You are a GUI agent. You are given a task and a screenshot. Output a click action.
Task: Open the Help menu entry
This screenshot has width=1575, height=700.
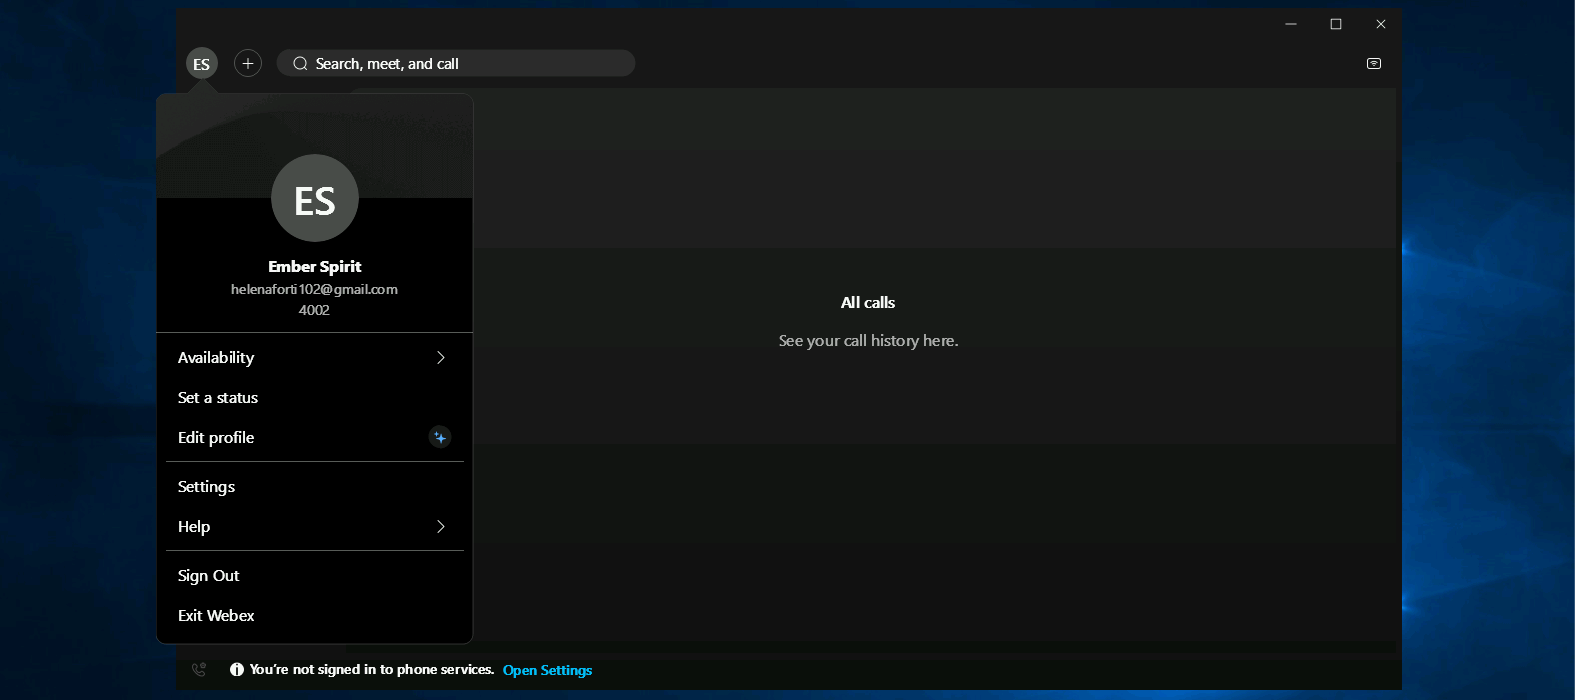coord(194,527)
